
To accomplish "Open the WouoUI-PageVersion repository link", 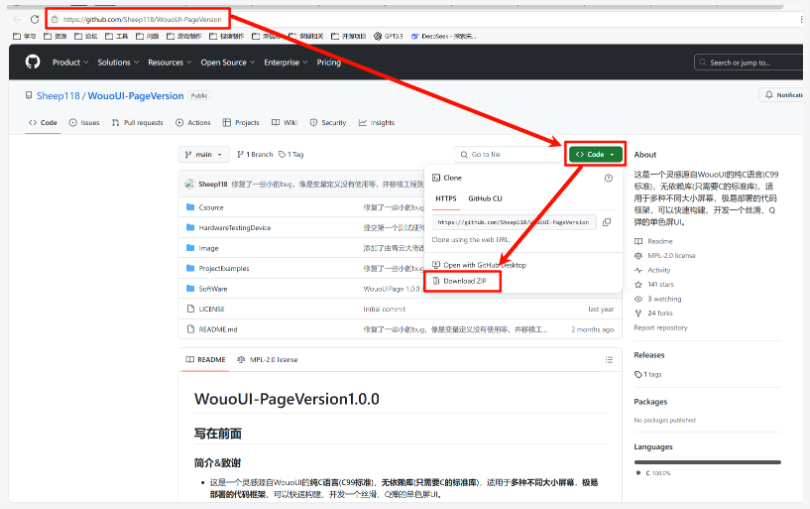I will click(x=135, y=96).
